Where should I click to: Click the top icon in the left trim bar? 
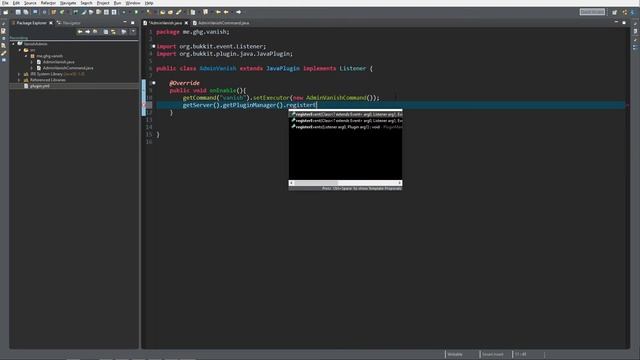(x=4, y=24)
